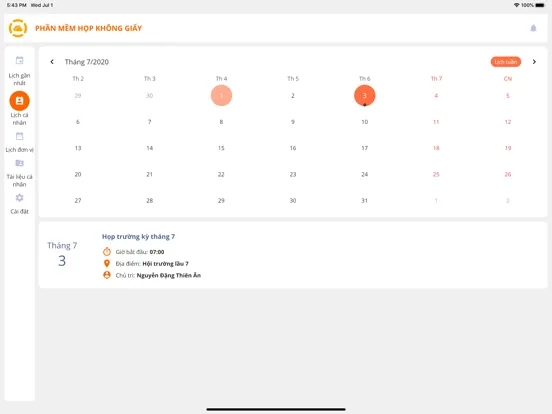Tap date 24 in calendar
The height and width of the screenshot is (414, 552).
pyautogui.click(x=364, y=174)
